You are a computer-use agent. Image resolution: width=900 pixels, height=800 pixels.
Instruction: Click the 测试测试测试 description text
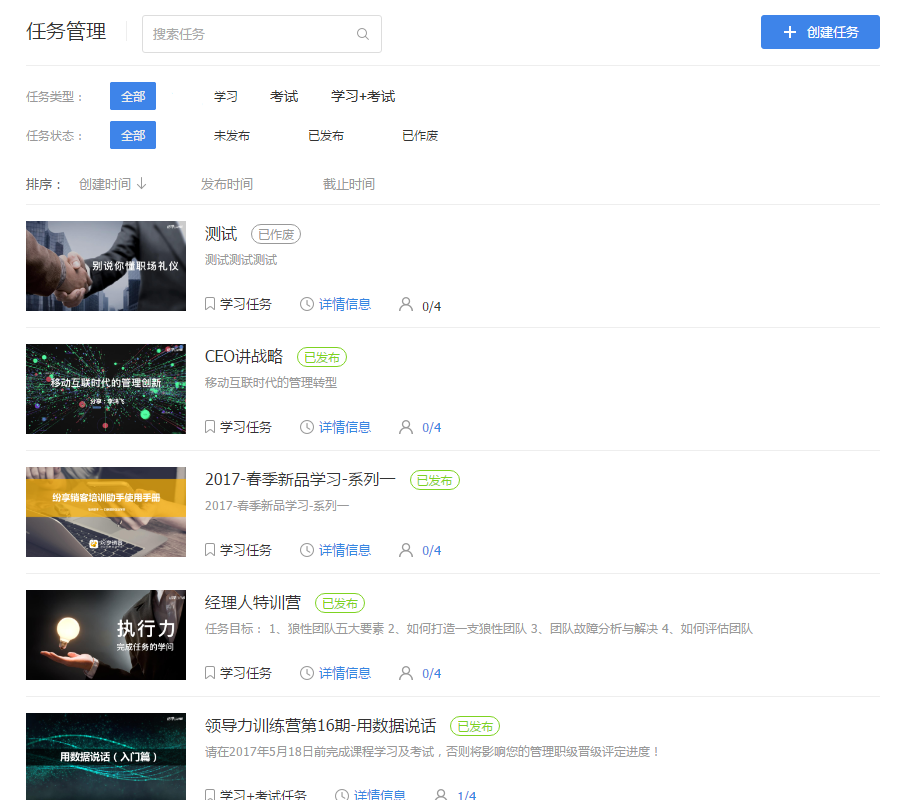(241, 260)
